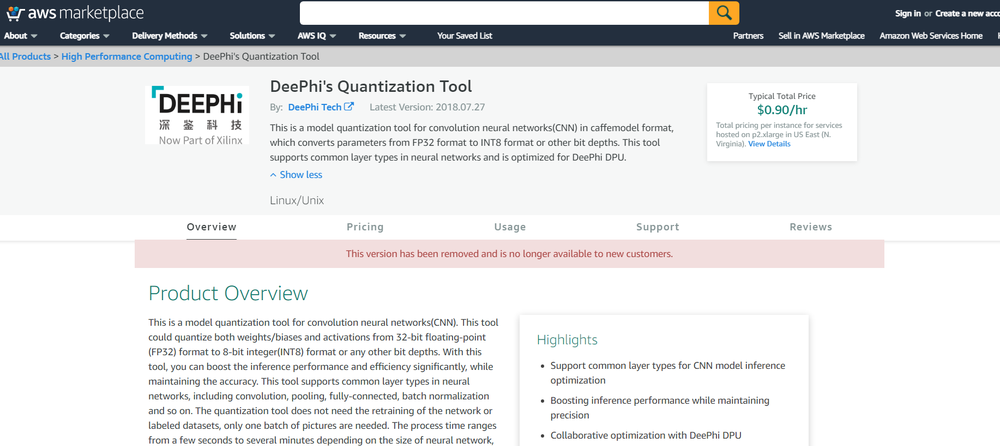Image resolution: width=1000 pixels, height=446 pixels.
Task: Click the Sign in link
Action: coord(908,13)
